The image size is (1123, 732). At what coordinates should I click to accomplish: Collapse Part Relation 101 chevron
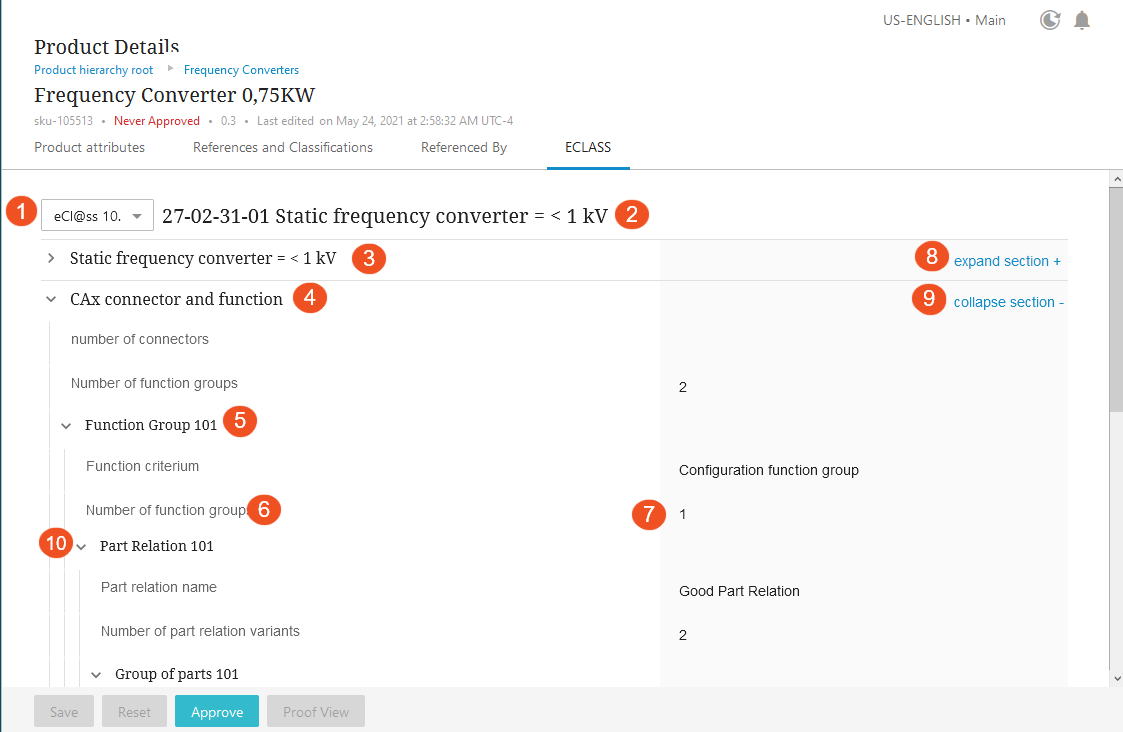point(82,546)
